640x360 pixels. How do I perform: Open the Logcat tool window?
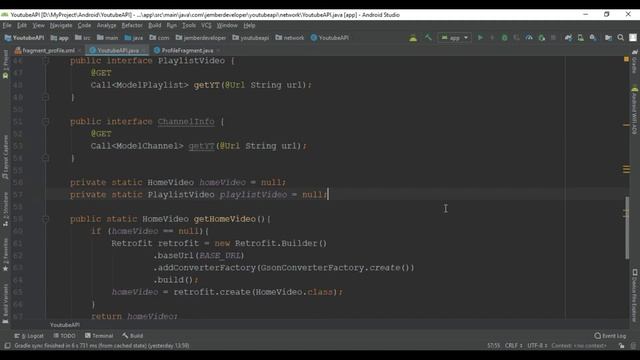click(x=29, y=336)
